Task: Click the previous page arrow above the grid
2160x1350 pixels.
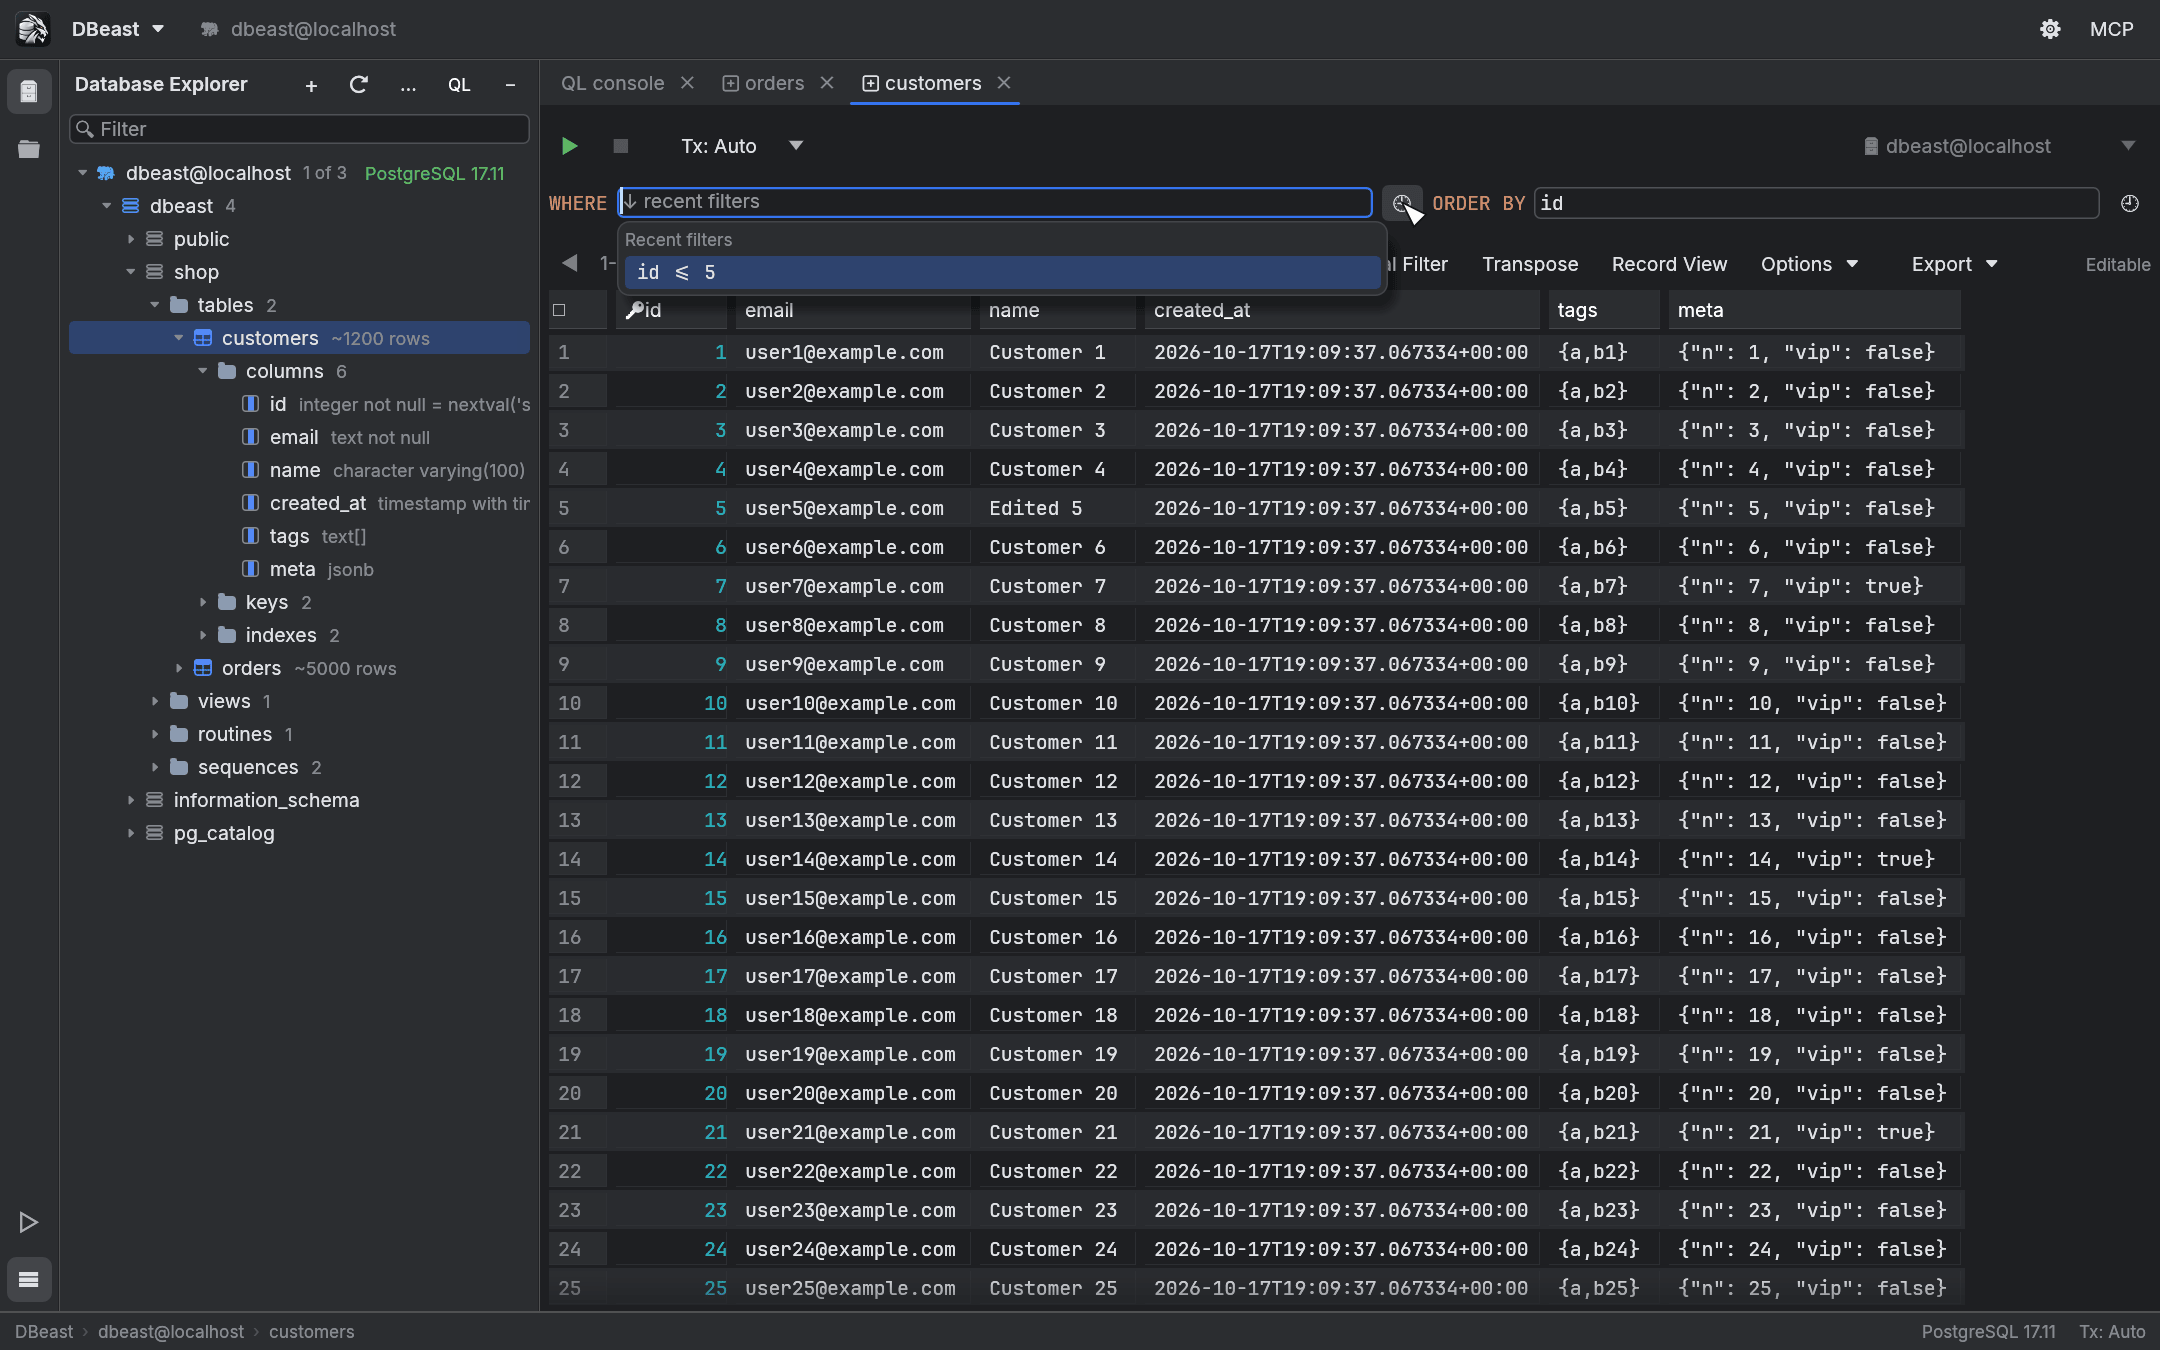Action: pos(570,263)
